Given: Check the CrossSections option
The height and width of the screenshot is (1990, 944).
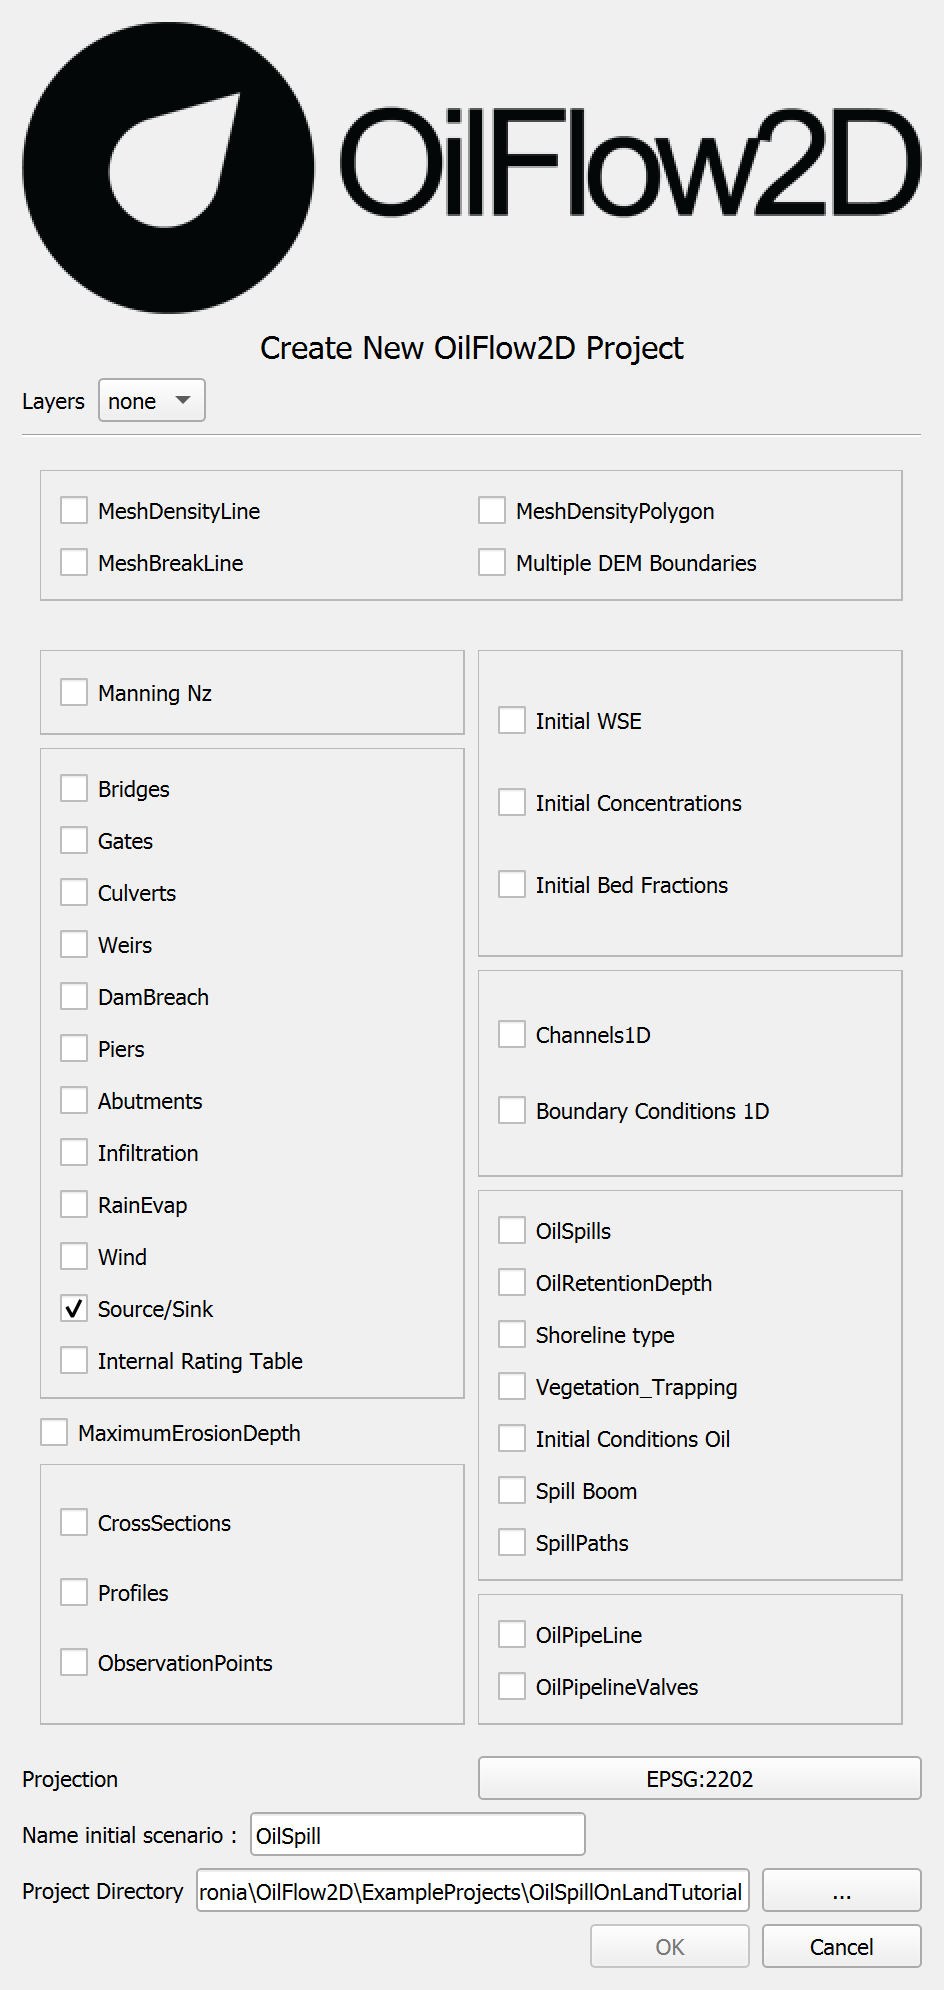Looking at the screenshot, I should (x=74, y=1522).
